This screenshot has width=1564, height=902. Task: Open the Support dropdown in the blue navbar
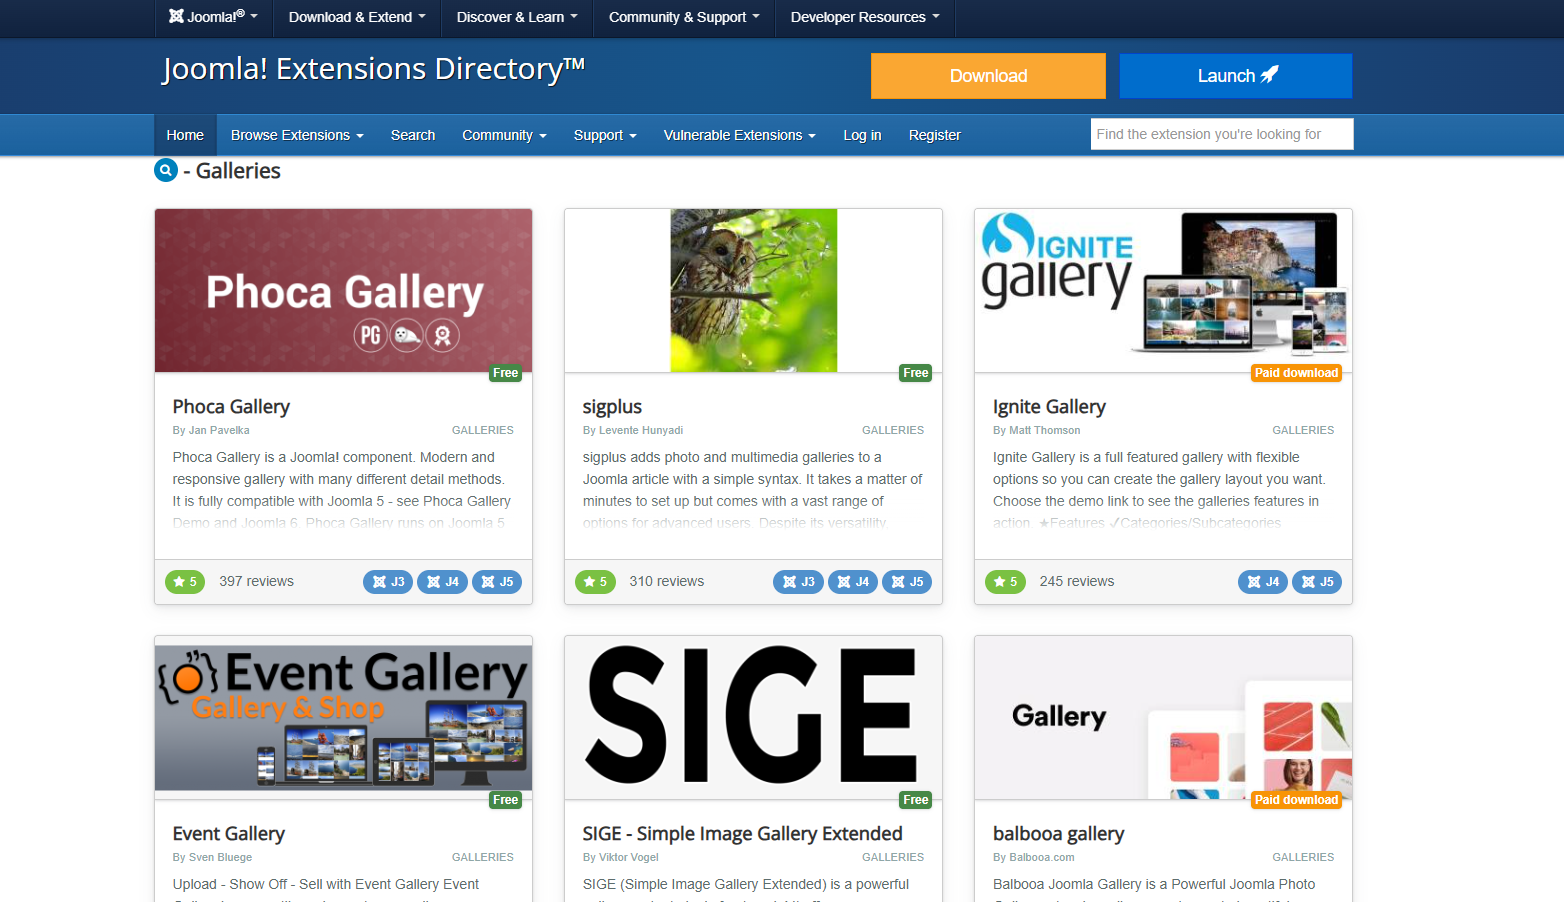point(605,135)
